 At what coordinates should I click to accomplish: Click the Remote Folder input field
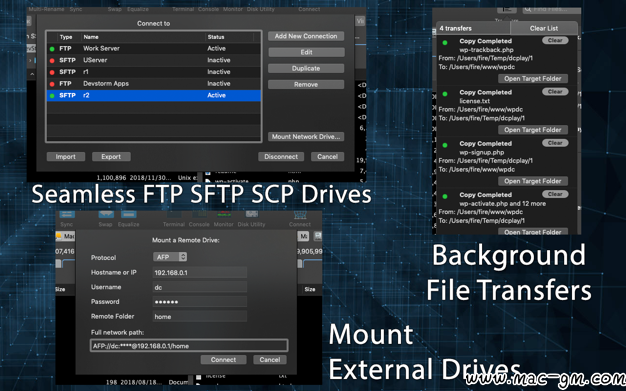coord(200,316)
